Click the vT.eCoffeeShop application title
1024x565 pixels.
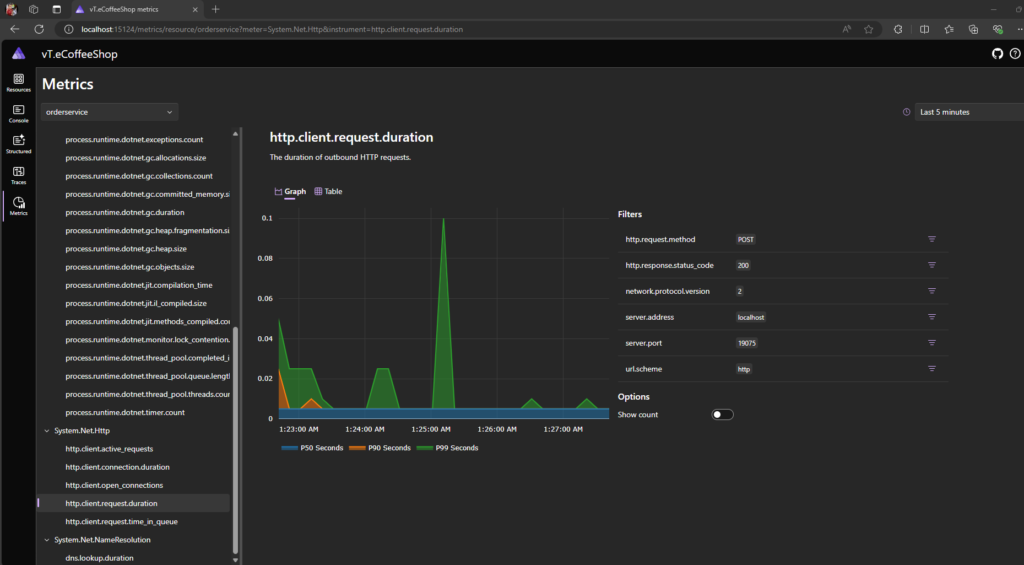click(x=80, y=54)
